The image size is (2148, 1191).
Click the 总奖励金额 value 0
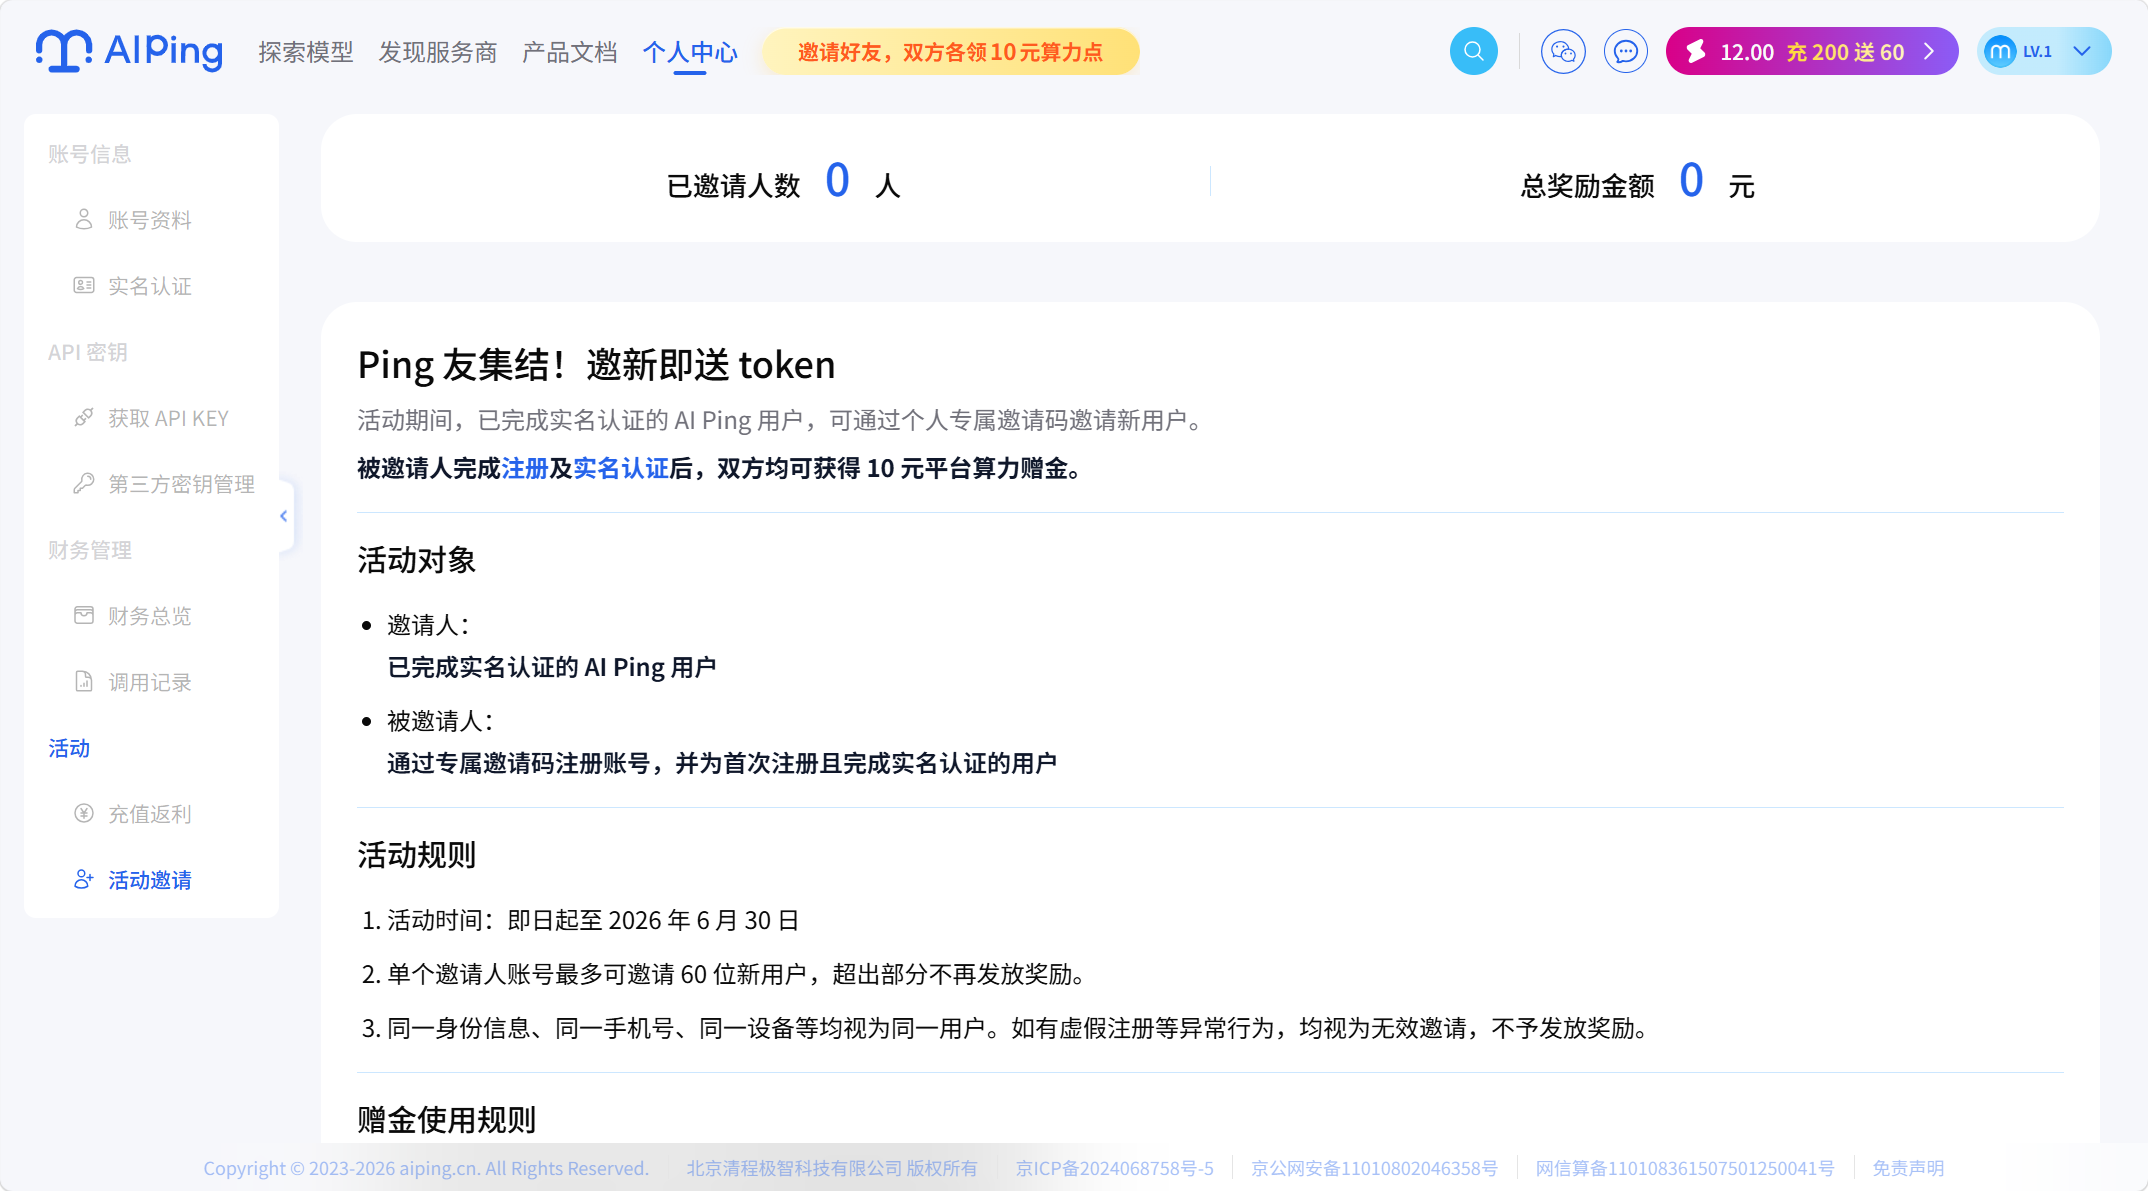[x=1691, y=181]
